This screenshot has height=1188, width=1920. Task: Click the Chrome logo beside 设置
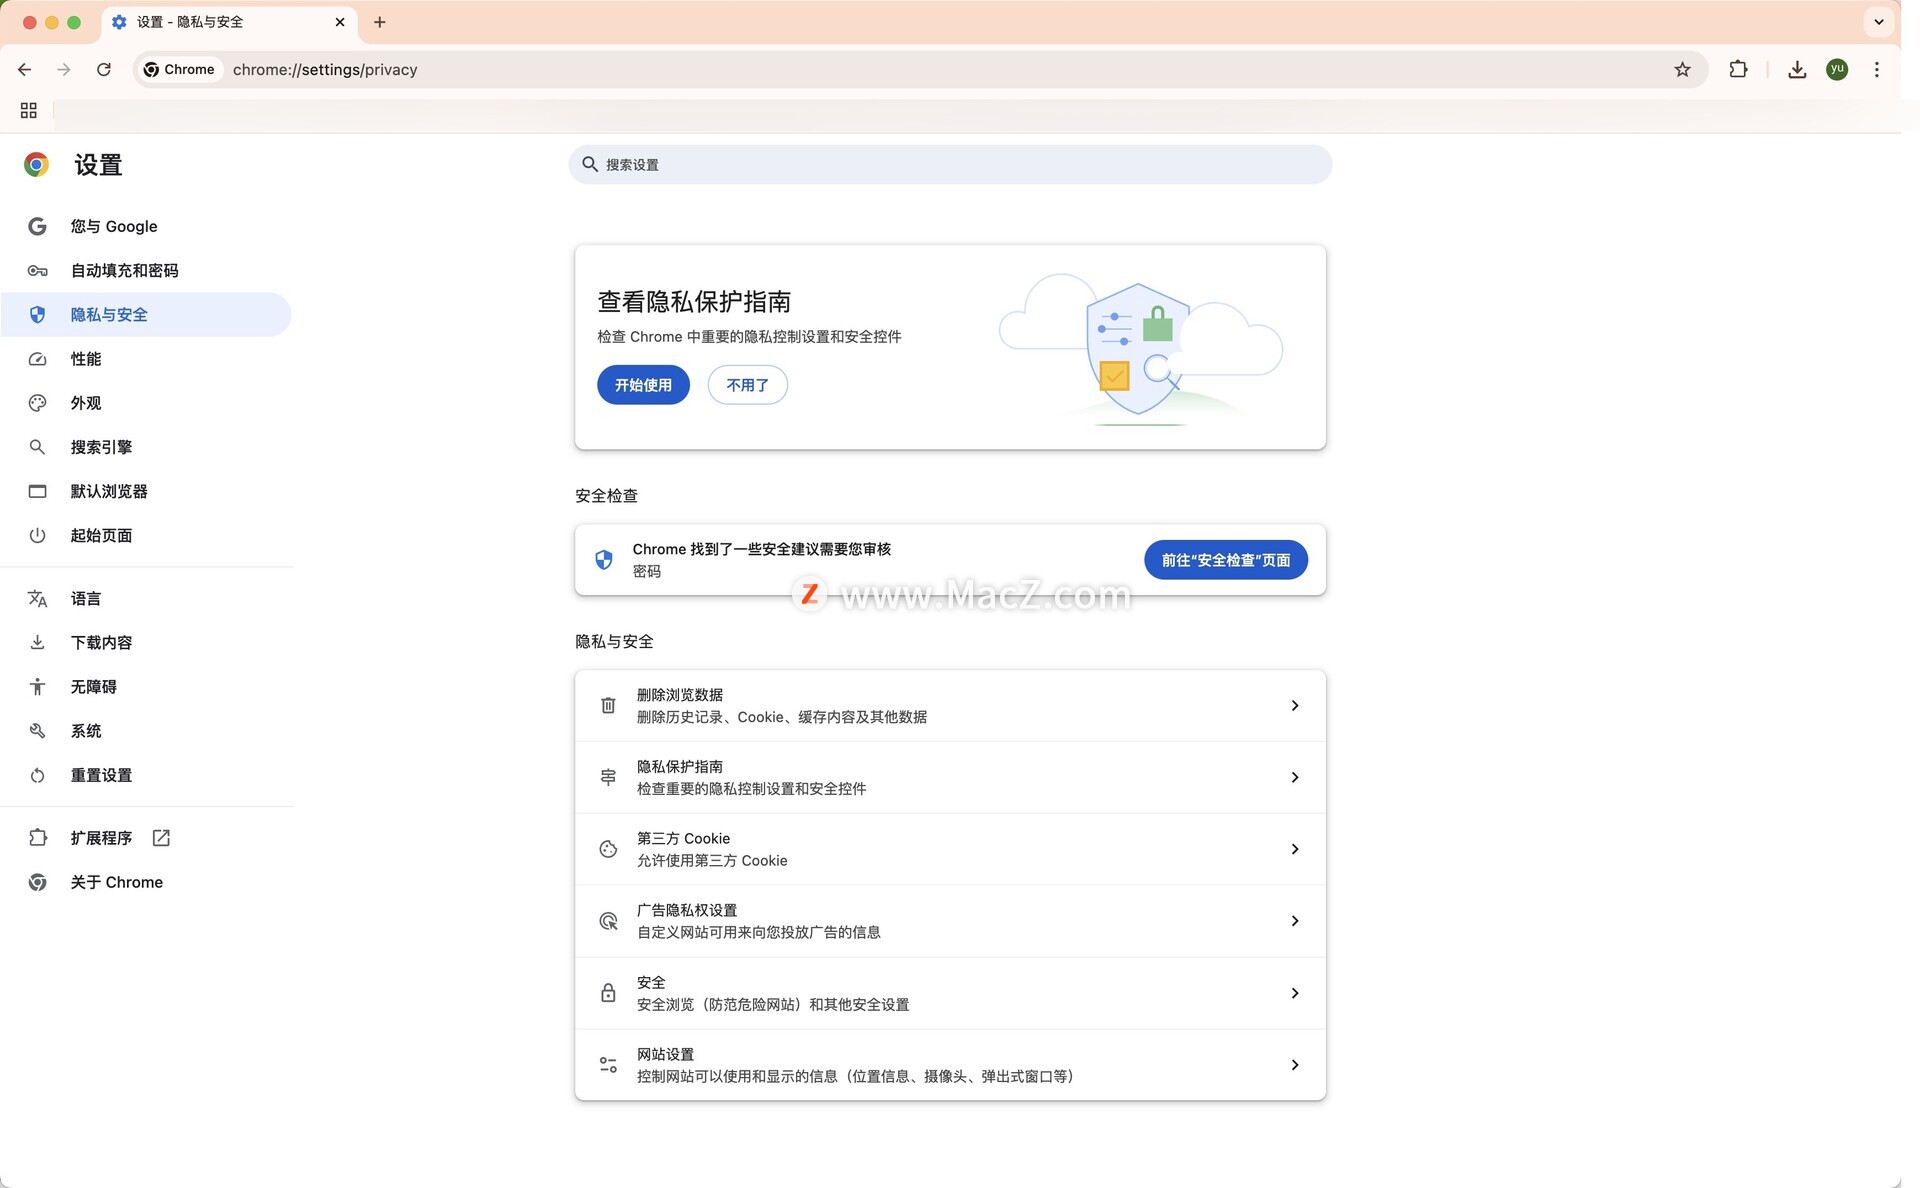coord(37,165)
